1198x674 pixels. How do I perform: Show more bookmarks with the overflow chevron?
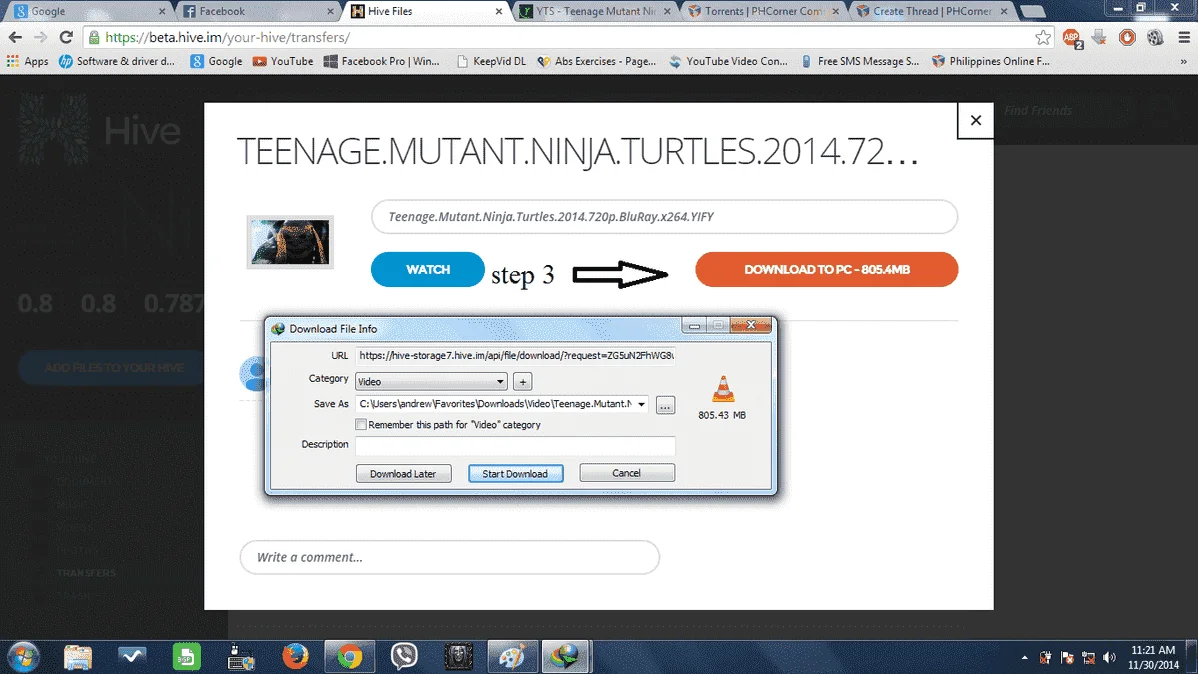click(1183, 61)
